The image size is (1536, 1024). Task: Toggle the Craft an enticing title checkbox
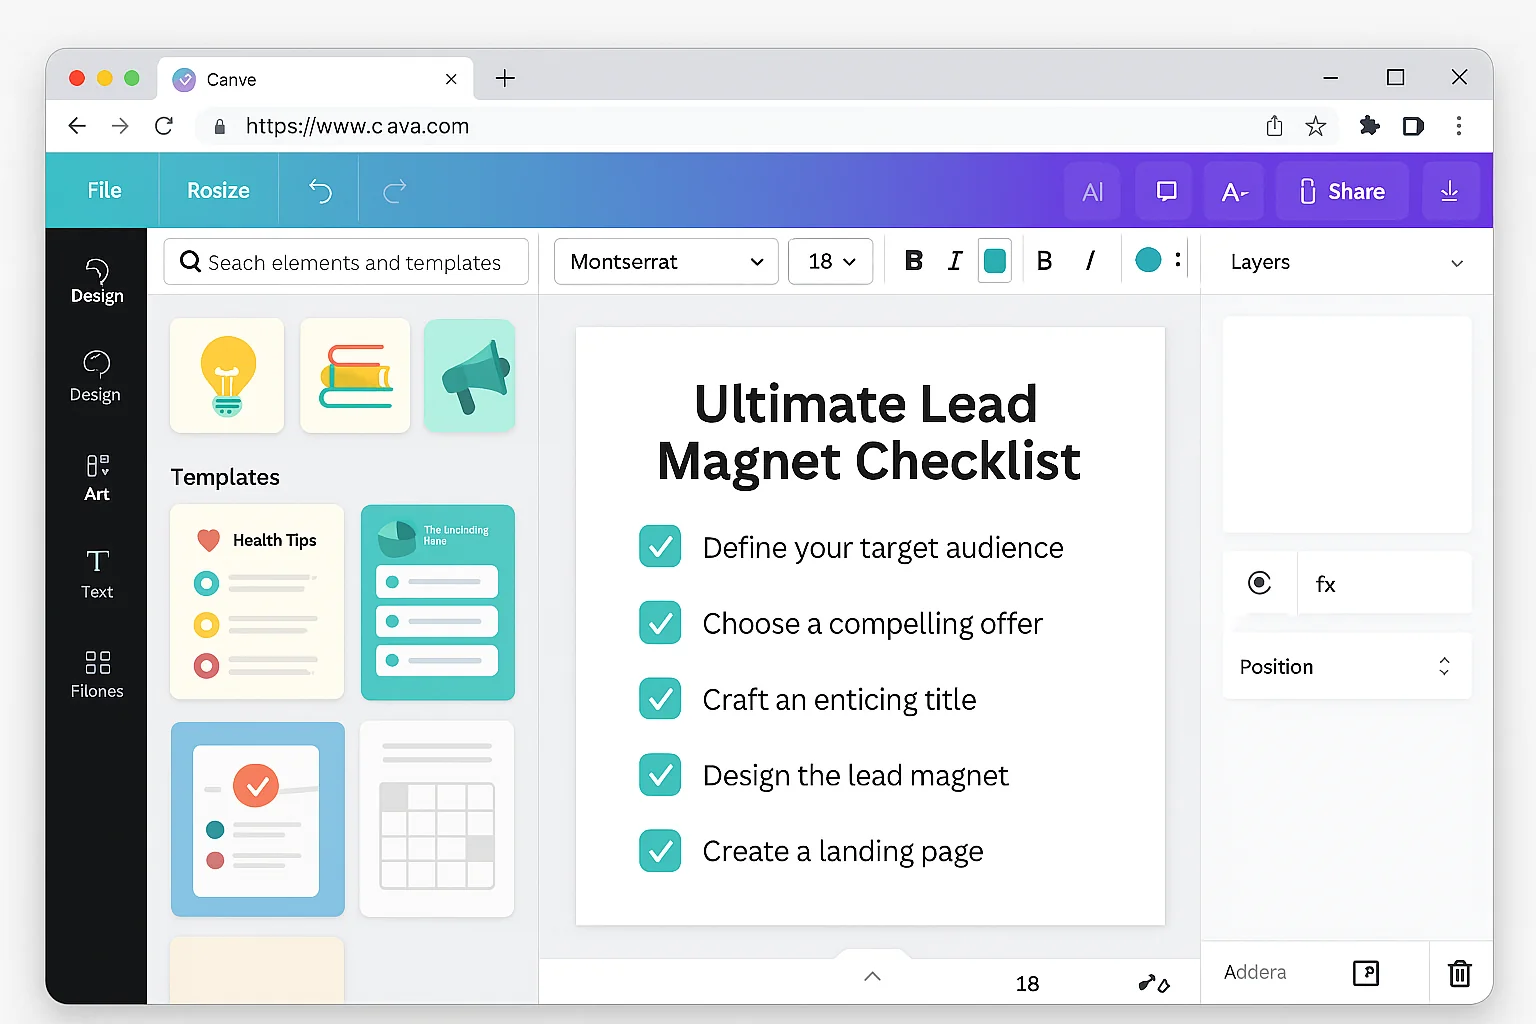(x=660, y=699)
